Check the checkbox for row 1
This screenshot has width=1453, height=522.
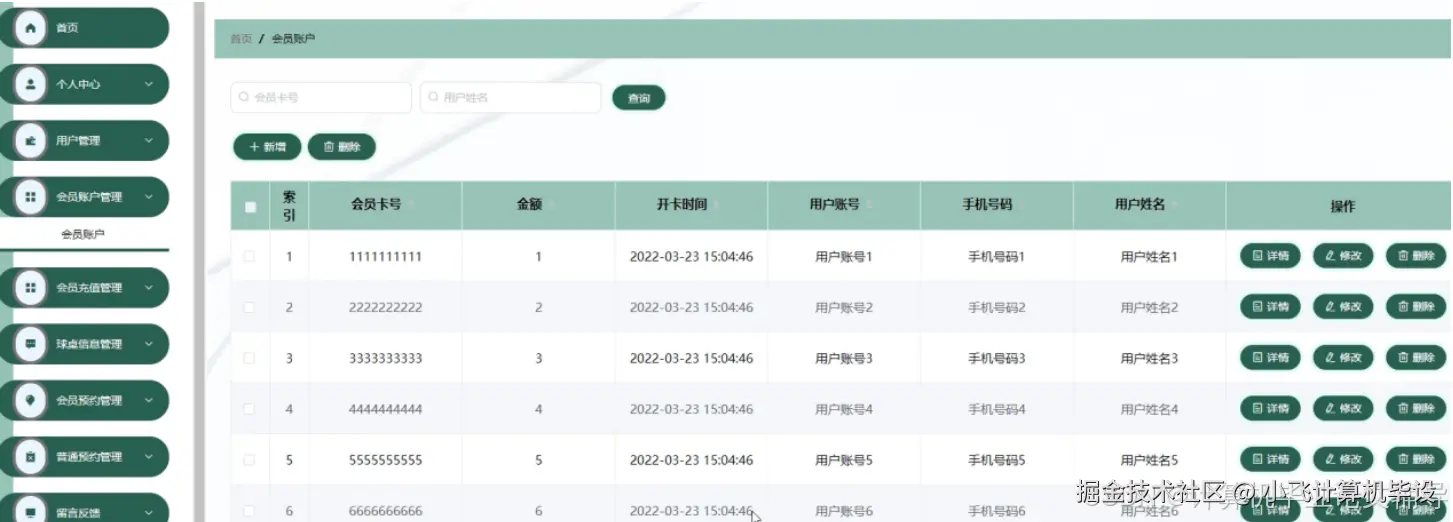[249, 257]
